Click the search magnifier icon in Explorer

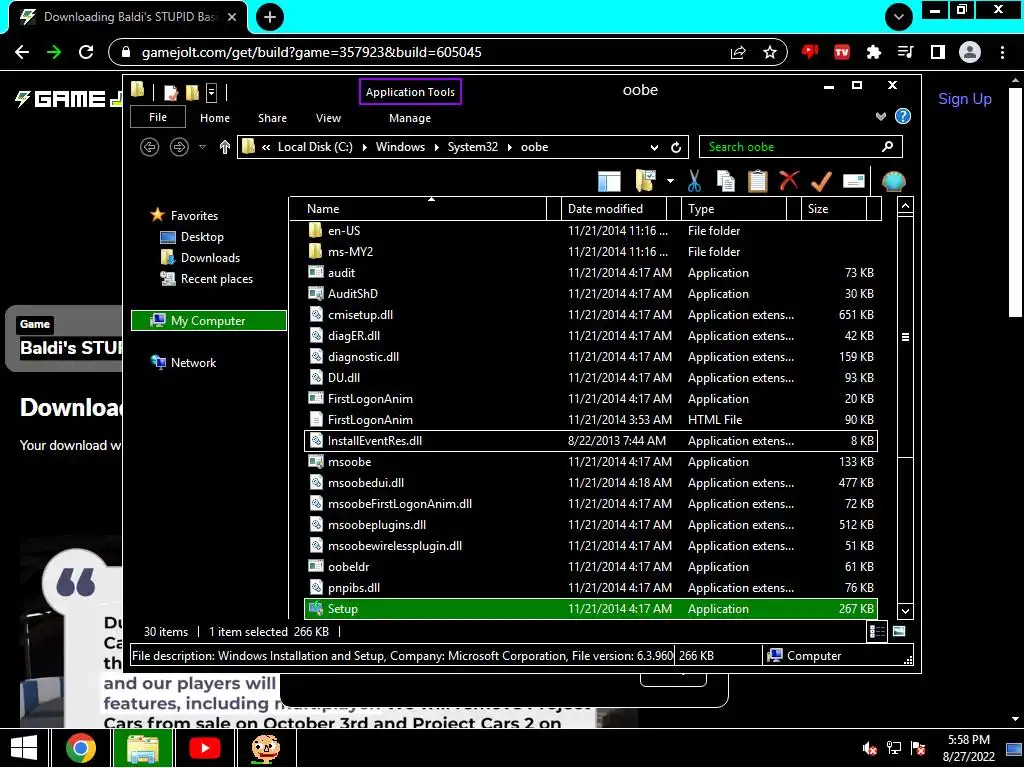888,146
